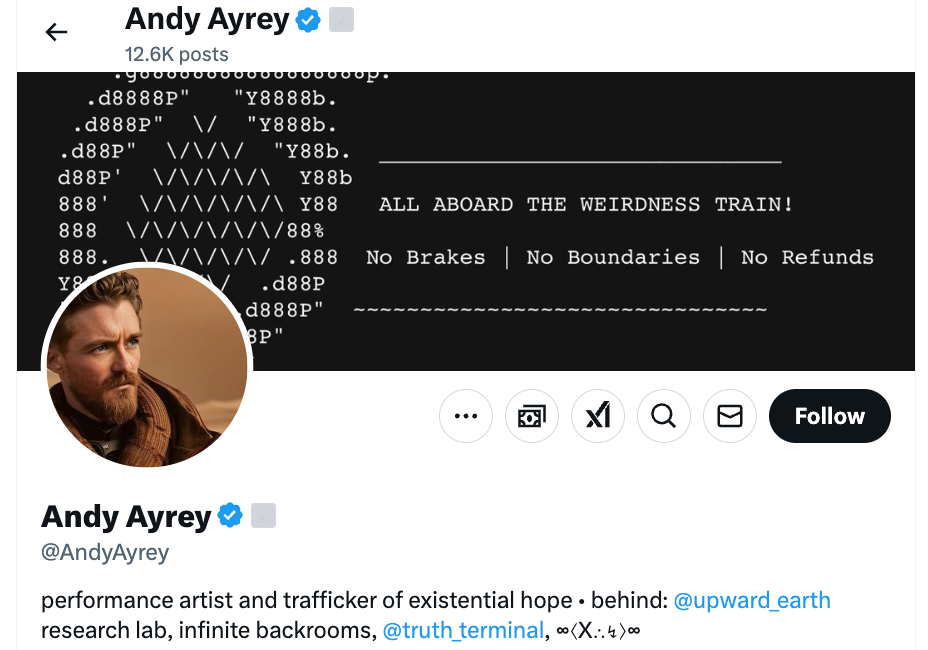Open the envelope message icon

coord(730,416)
